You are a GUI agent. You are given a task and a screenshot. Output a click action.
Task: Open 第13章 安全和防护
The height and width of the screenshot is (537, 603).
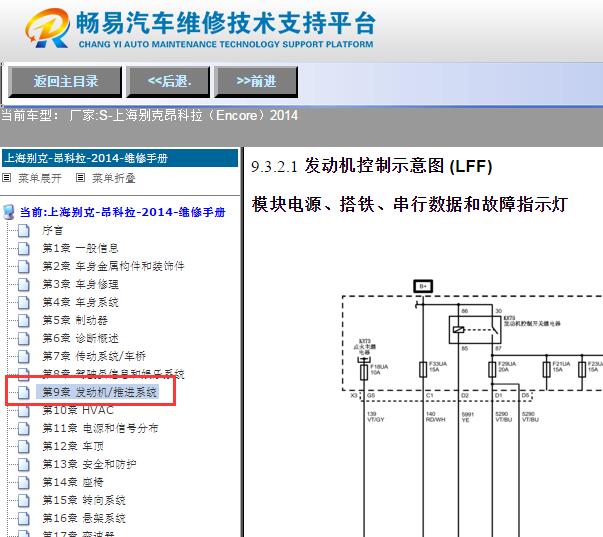(x=89, y=464)
